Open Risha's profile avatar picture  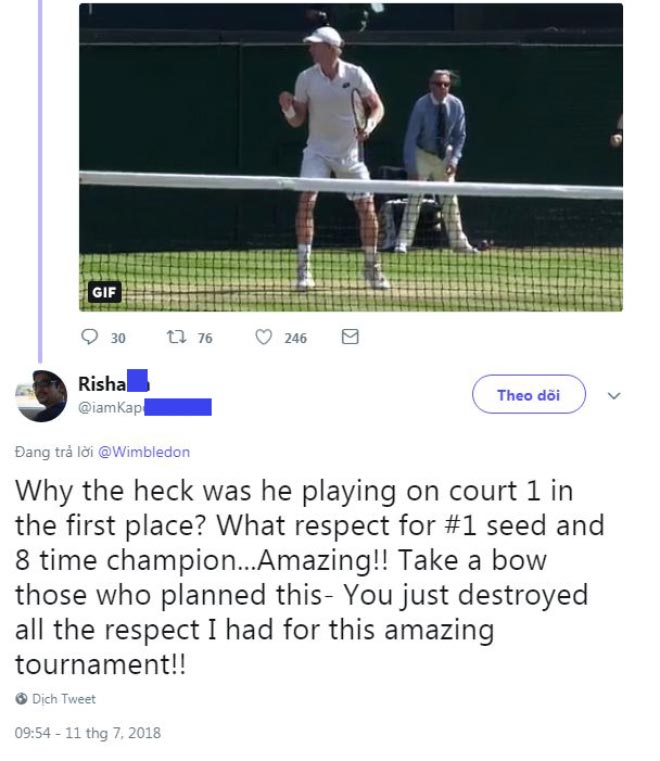pos(41,397)
